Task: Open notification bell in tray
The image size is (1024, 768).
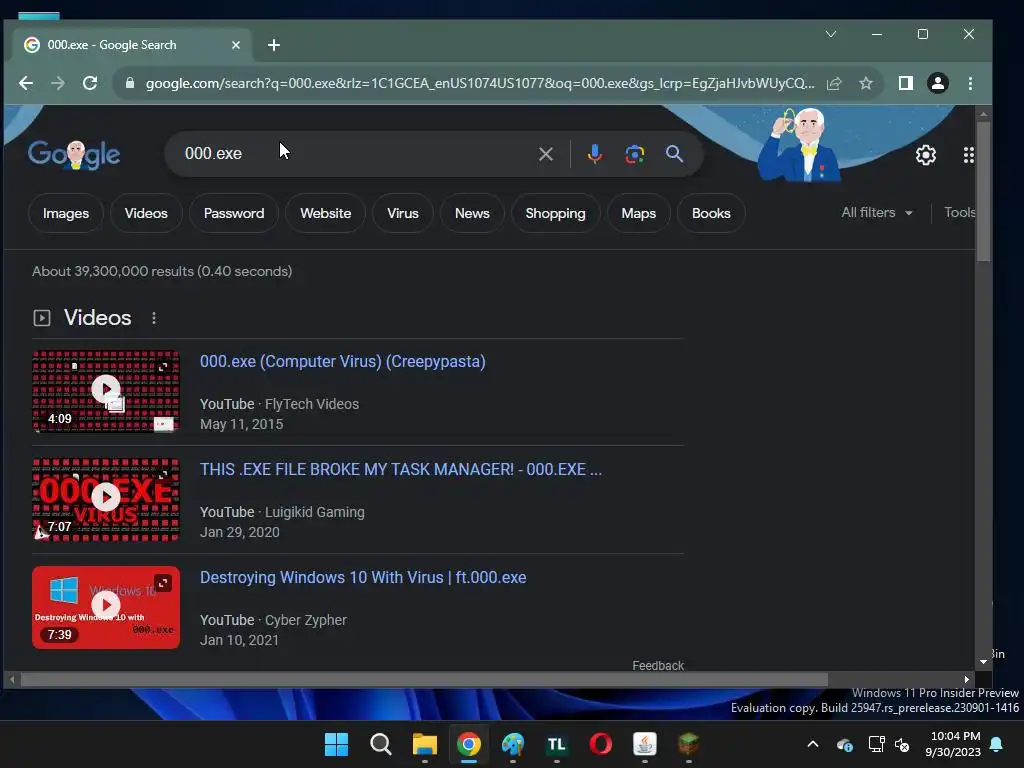Action: click(997, 744)
